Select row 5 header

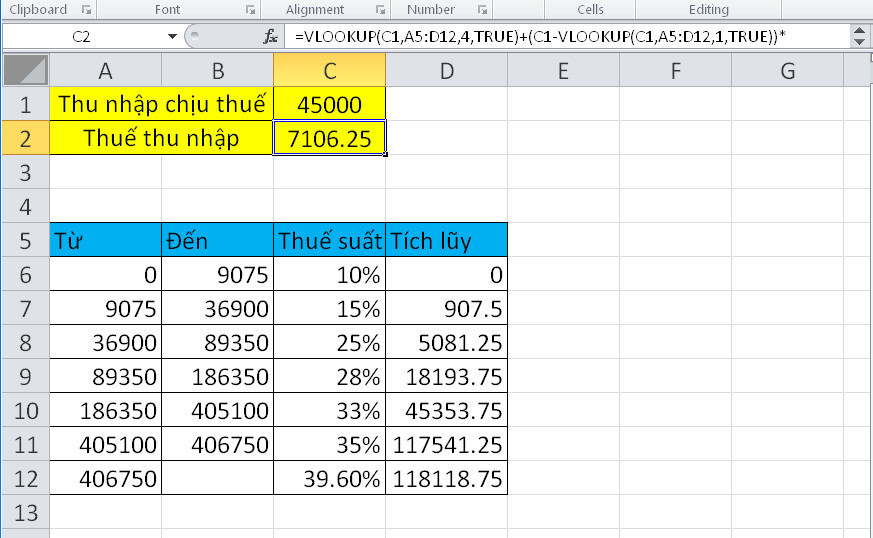coord(26,240)
